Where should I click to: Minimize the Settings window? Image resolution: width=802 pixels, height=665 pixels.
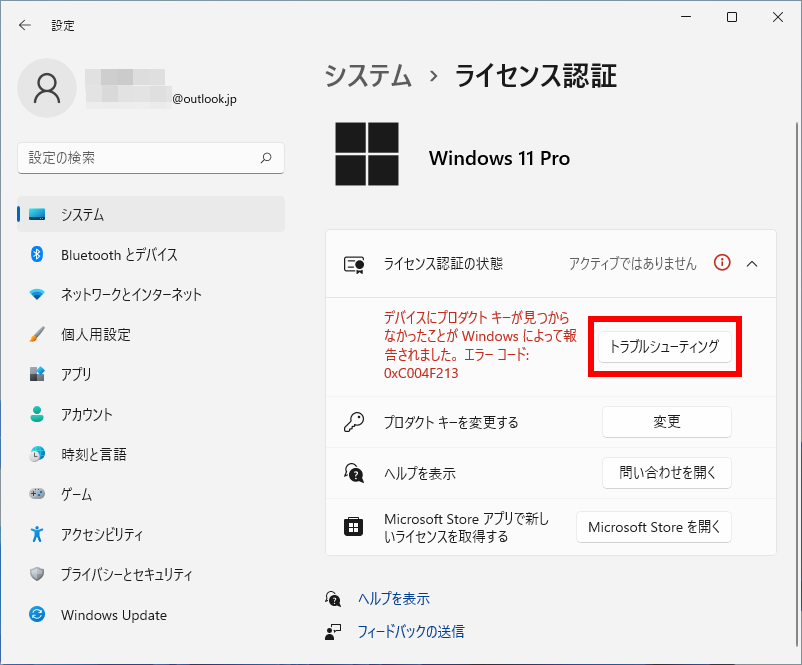pos(686,17)
